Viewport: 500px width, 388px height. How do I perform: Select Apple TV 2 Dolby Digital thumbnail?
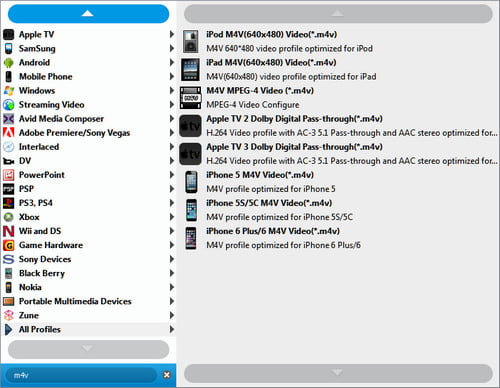(x=190, y=126)
